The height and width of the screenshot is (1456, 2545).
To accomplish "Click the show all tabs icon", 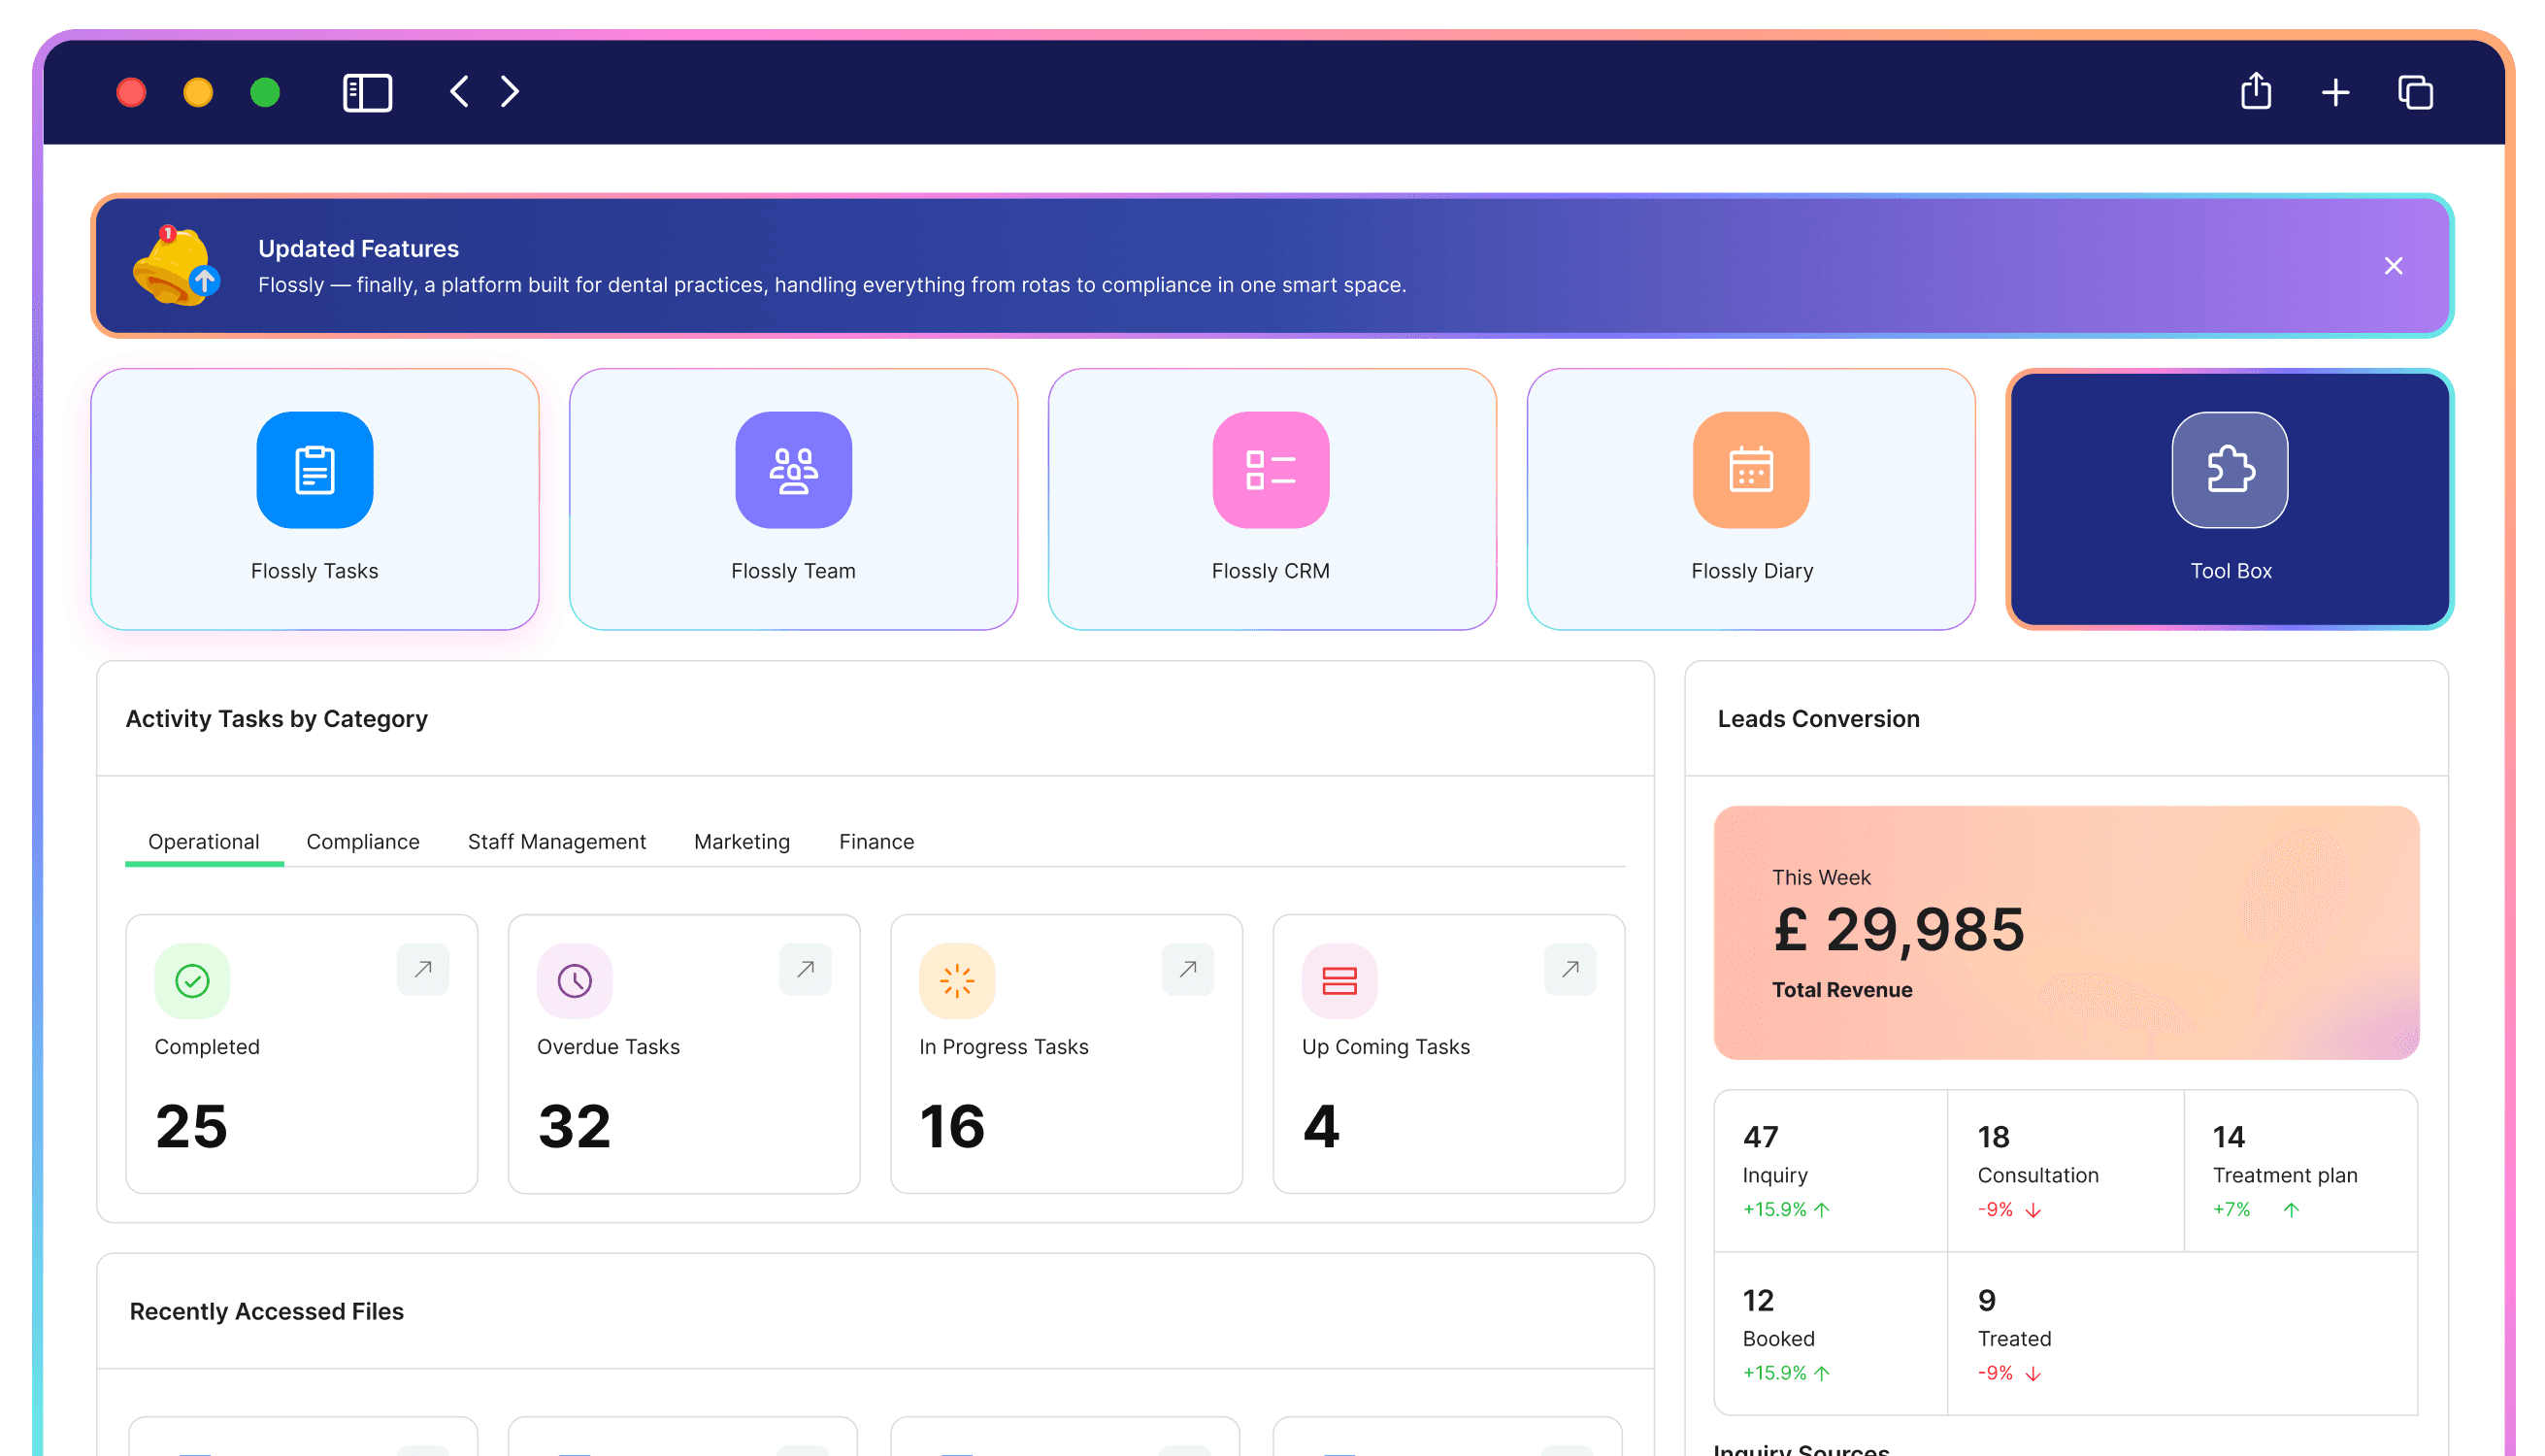I will click(2415, 92).
